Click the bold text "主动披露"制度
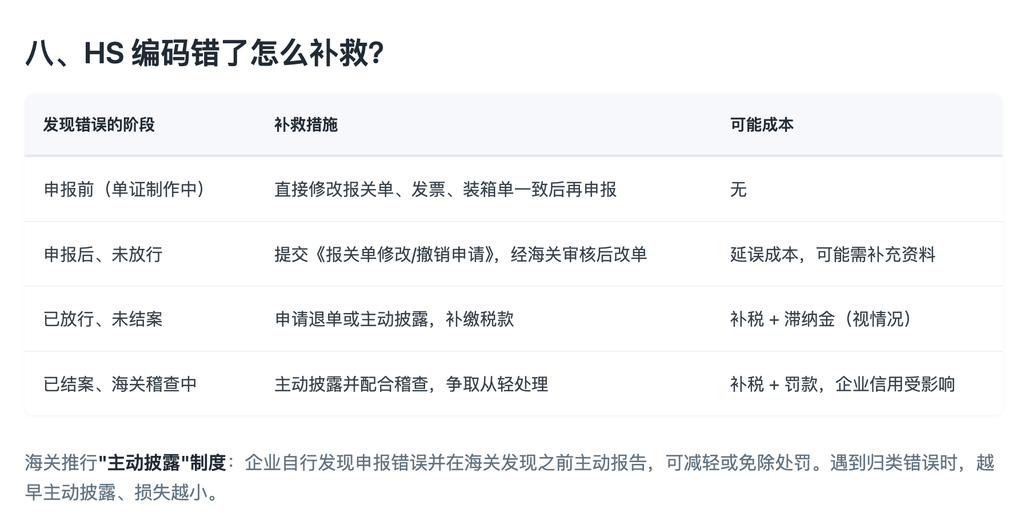The width and height of the screenshot is (1024, 522). tap(162, 463)
